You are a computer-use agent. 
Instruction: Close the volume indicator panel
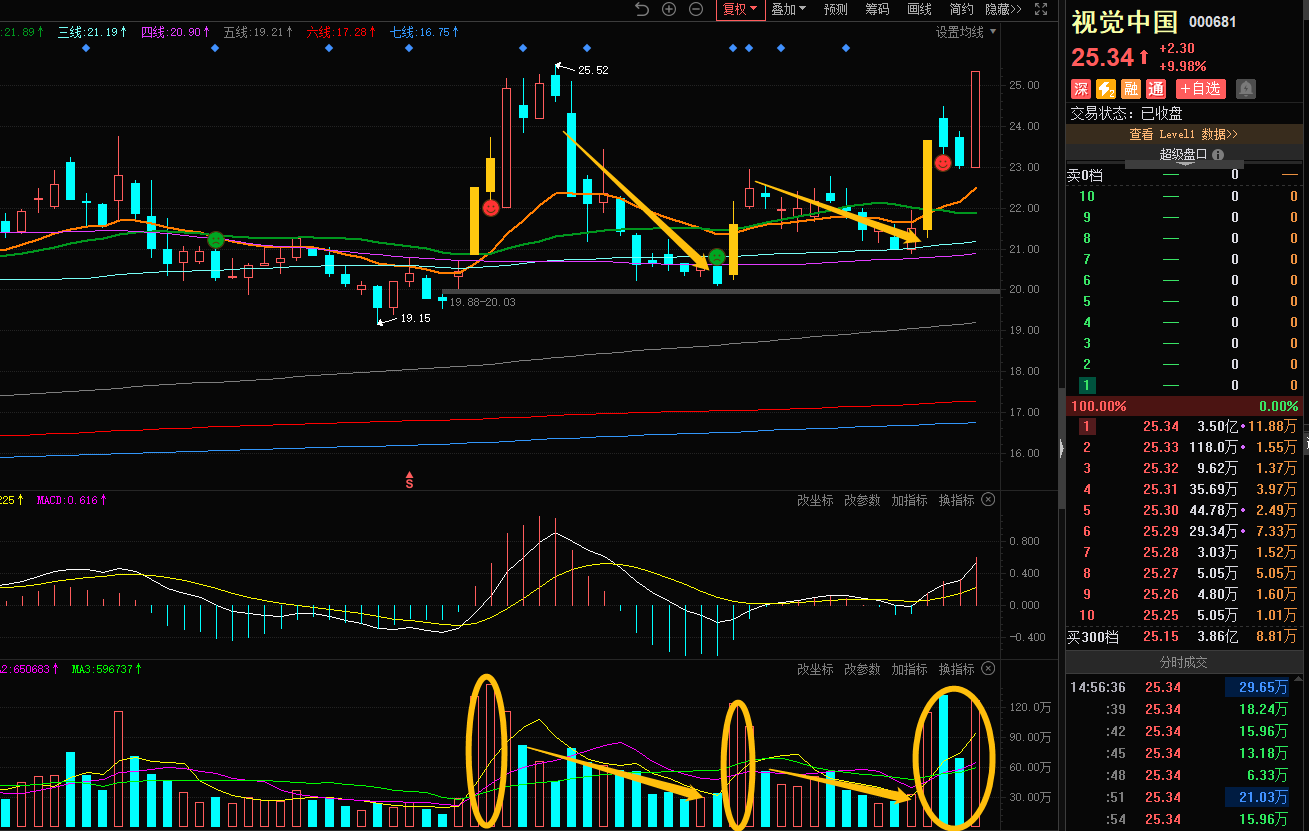click(988, 669)
